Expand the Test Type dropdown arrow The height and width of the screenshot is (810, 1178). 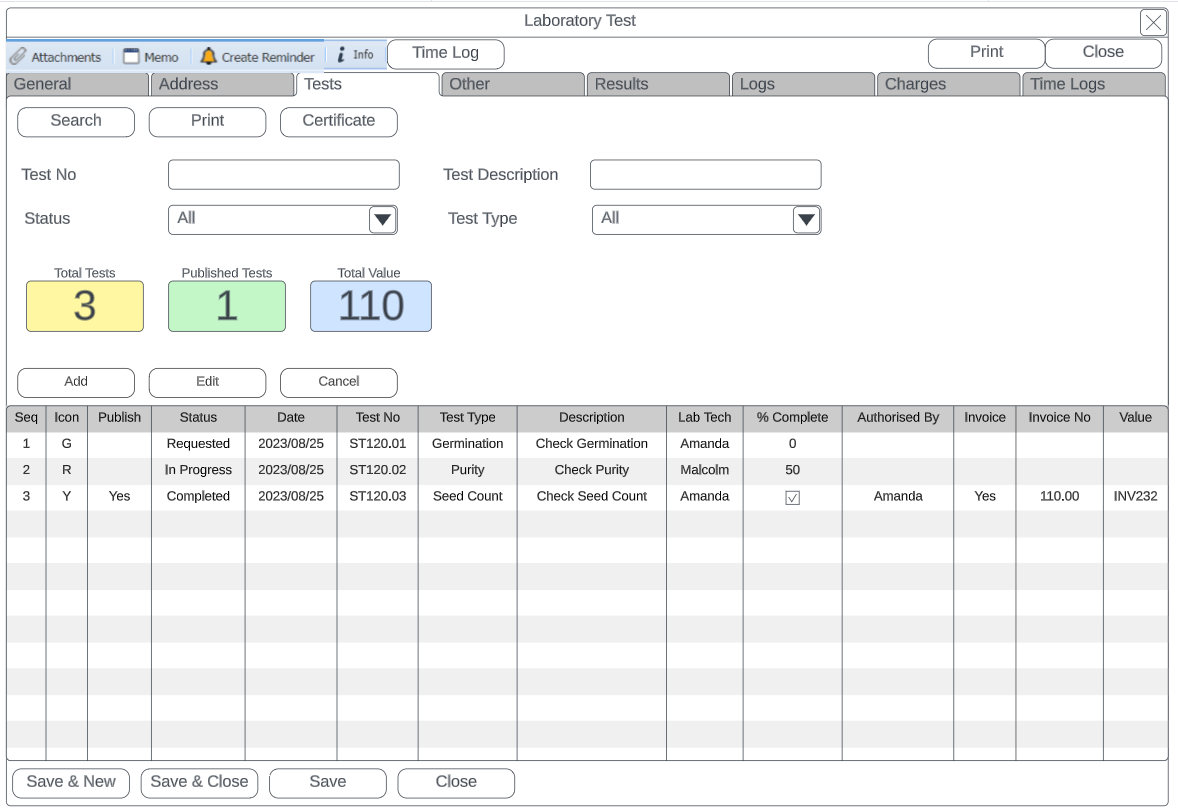click(x=806, y=220)
